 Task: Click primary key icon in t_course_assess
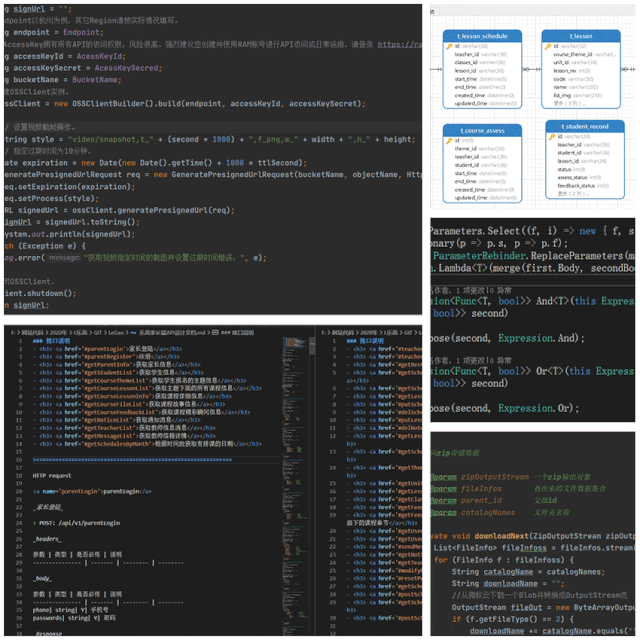[x=449, y=140]
